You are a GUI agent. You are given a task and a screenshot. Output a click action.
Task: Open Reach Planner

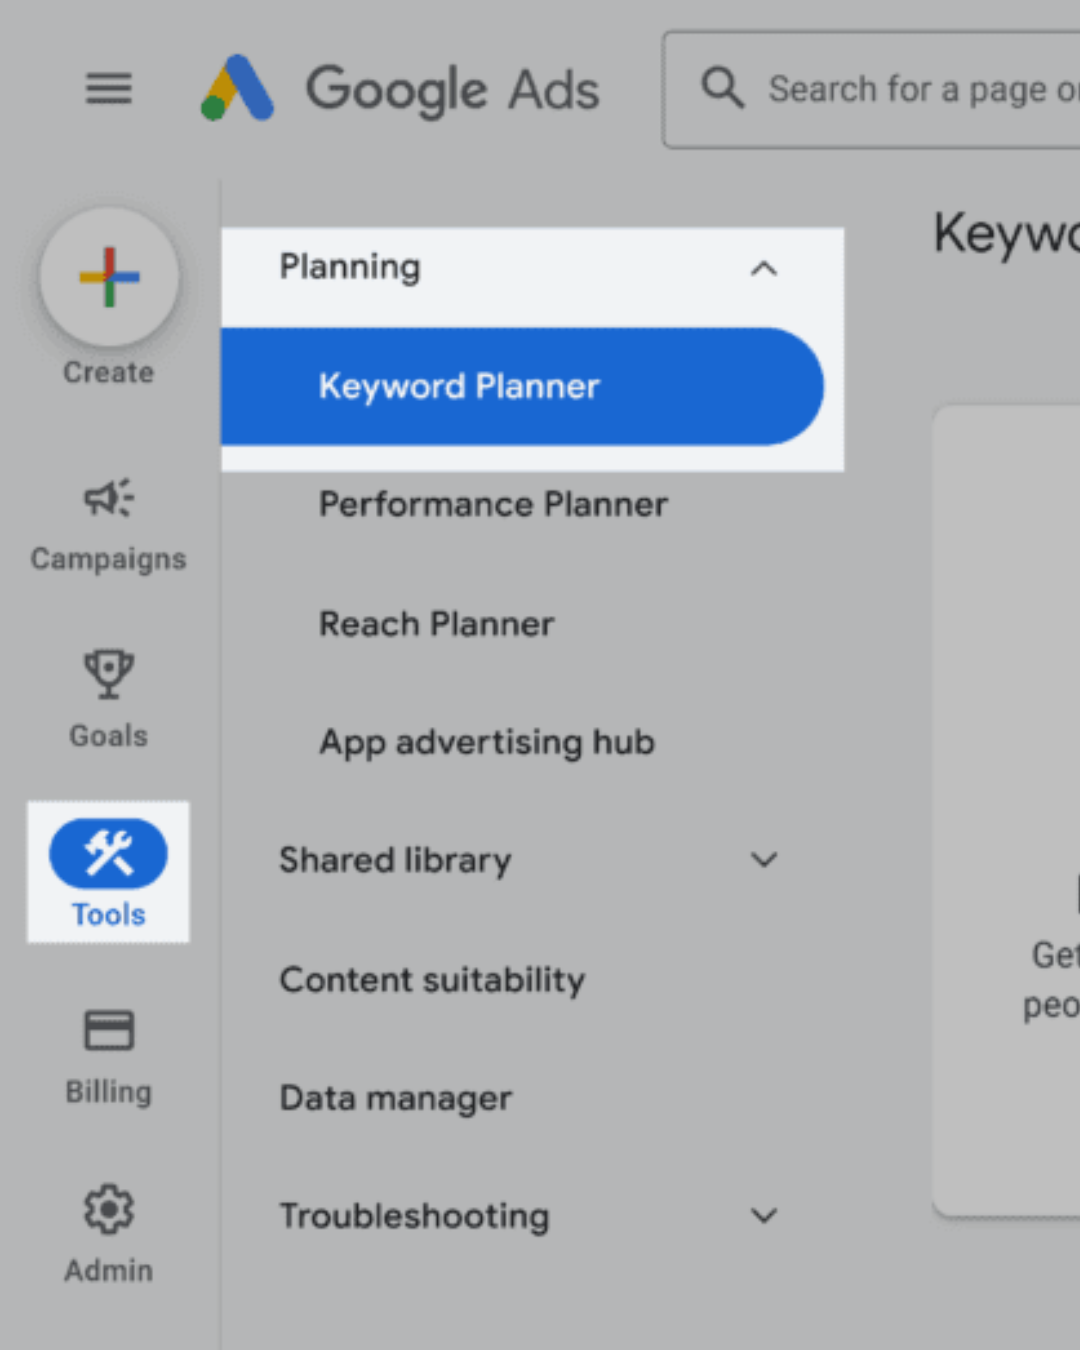pyautogui.click(x=436, y=624)
